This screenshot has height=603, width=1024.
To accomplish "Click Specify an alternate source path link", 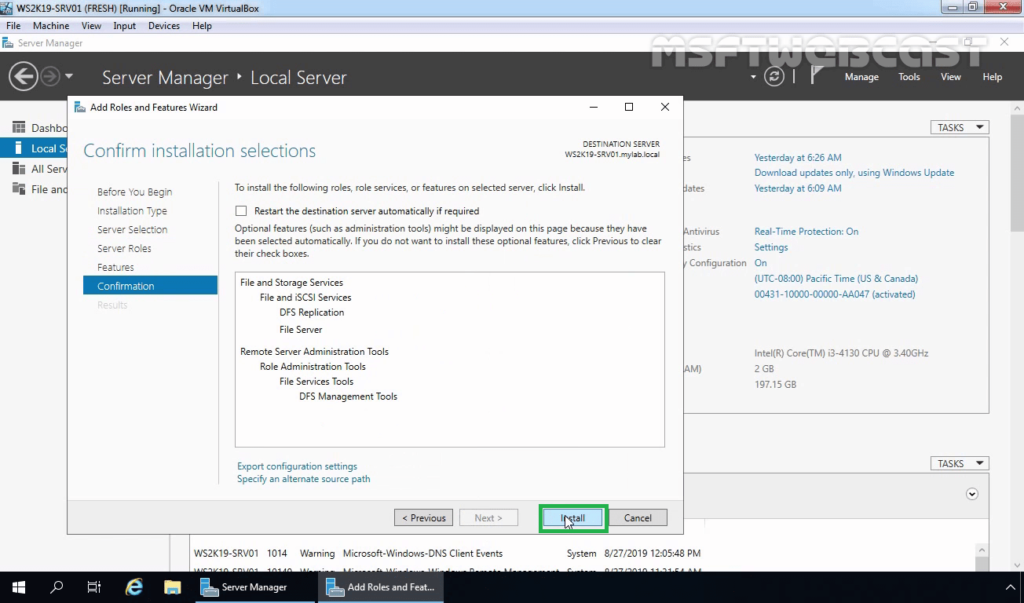I will [304, 479].
